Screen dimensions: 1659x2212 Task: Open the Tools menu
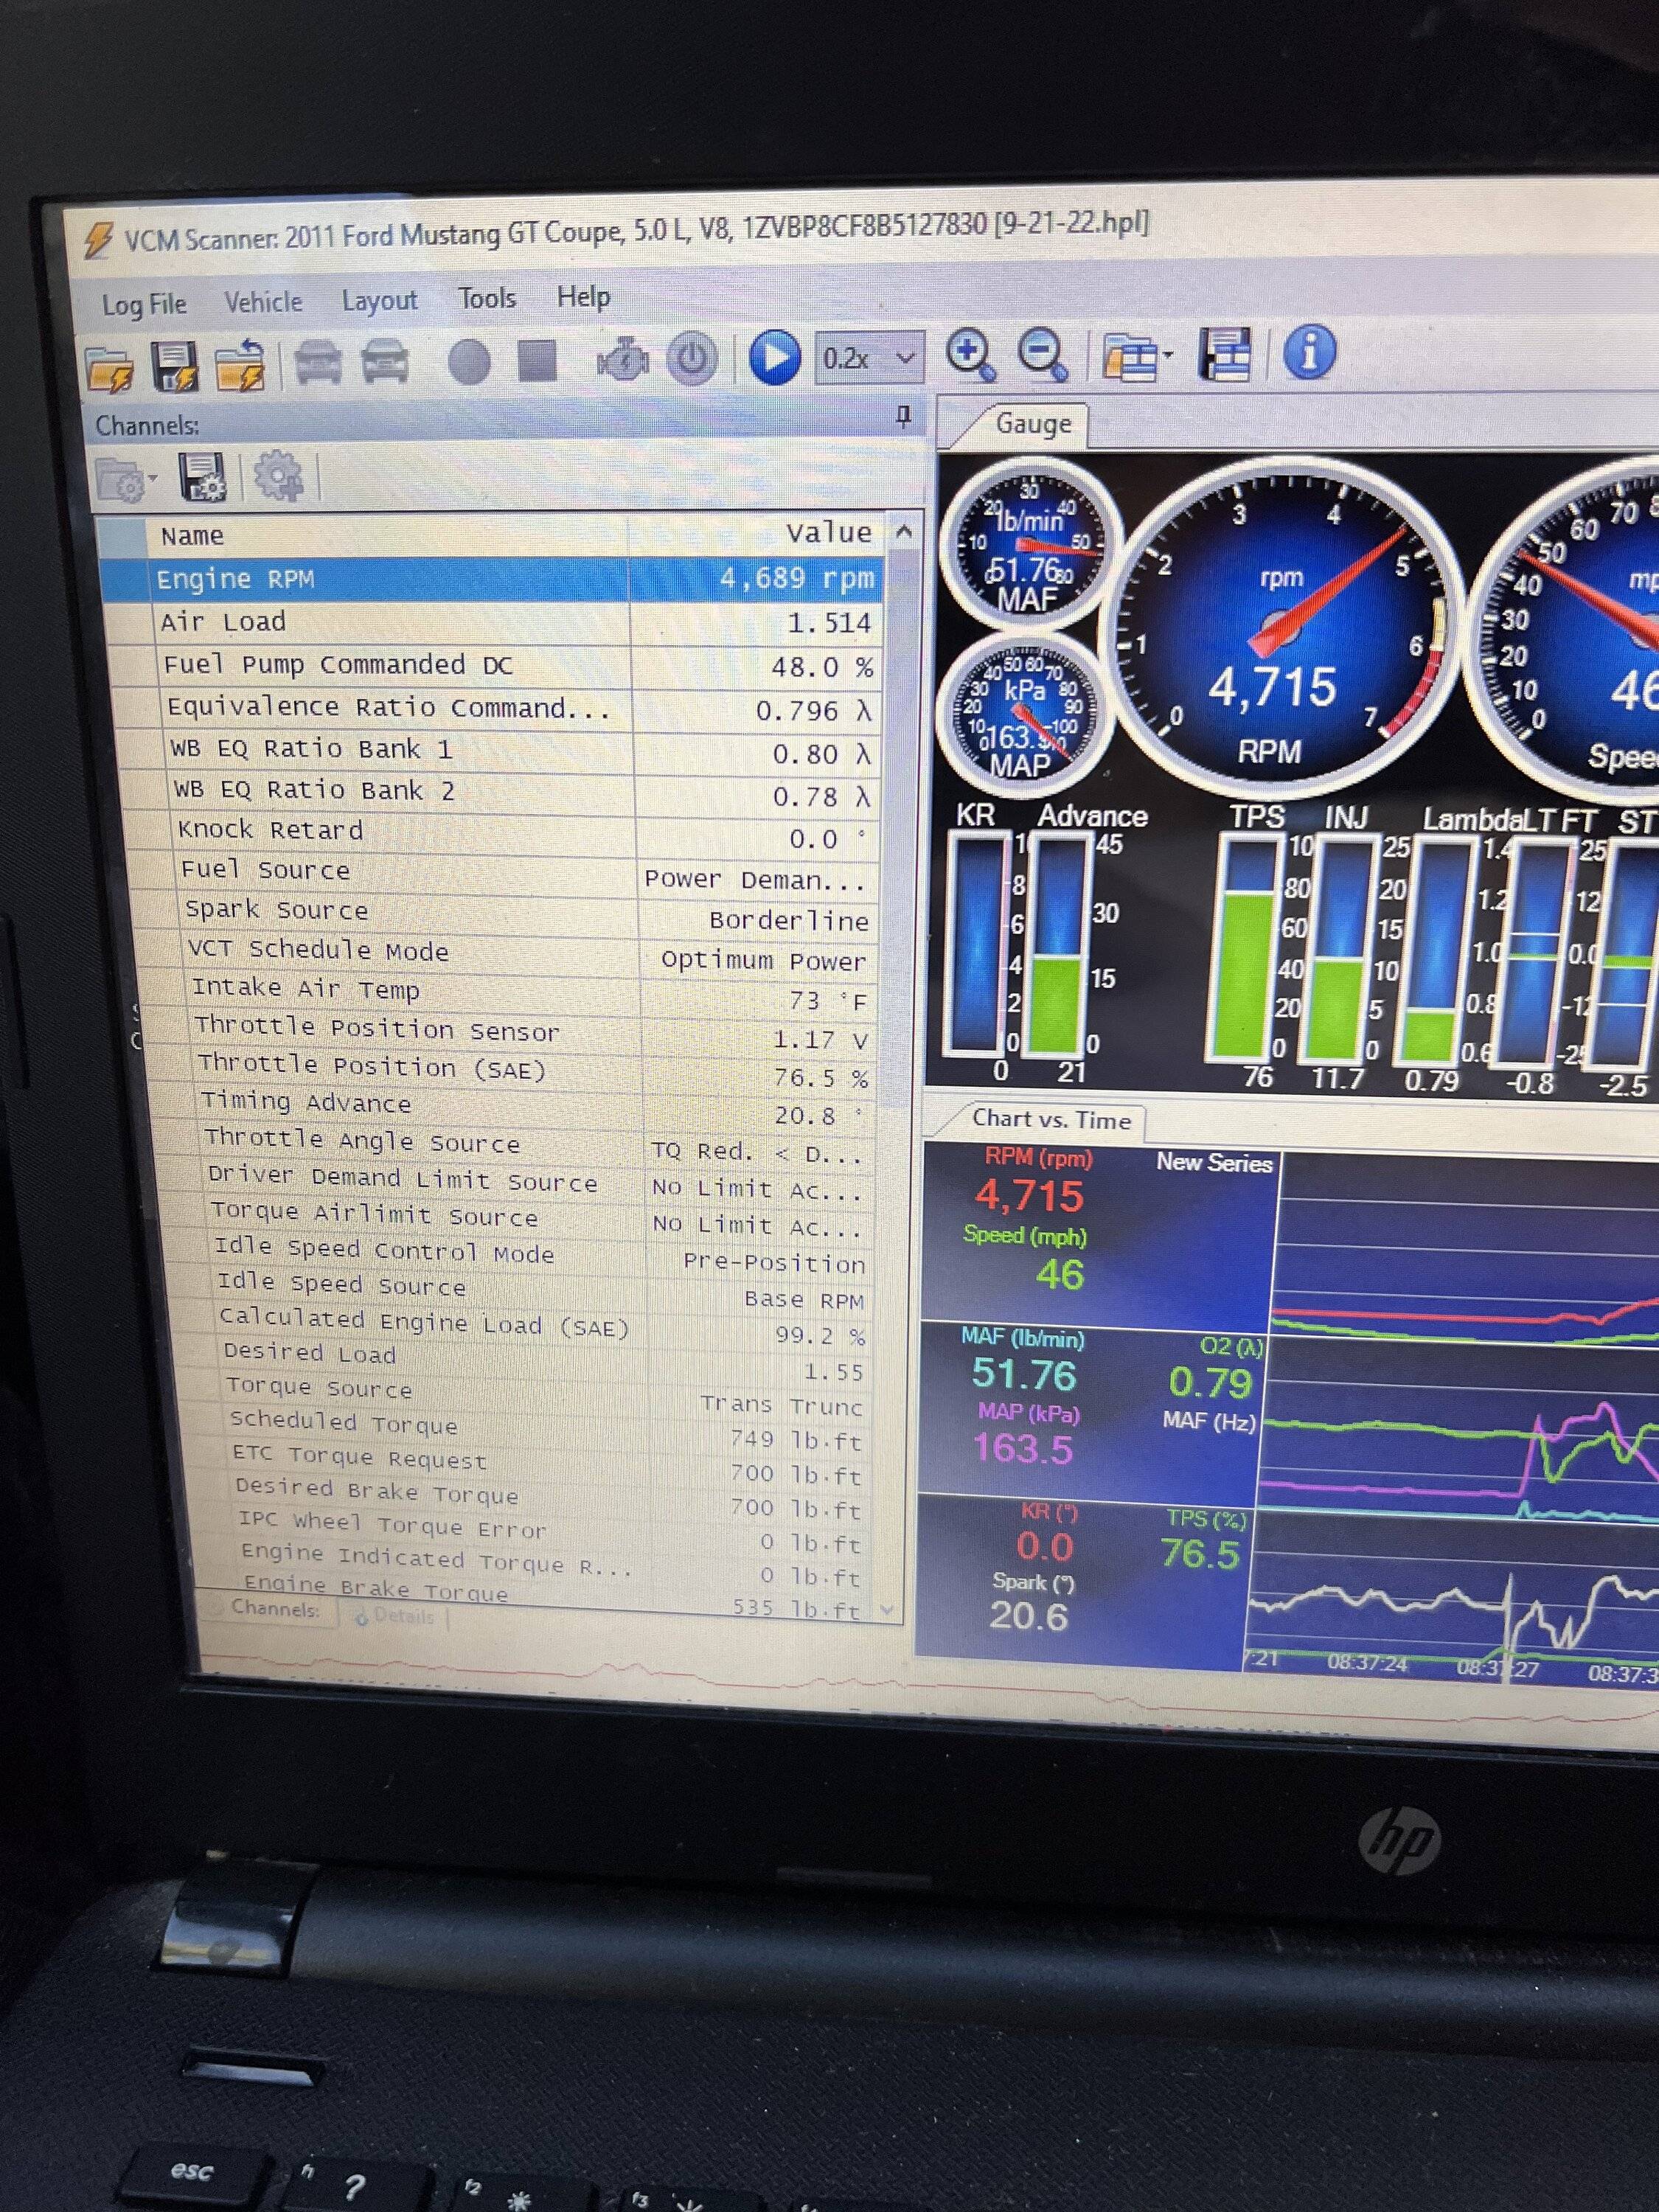coord(487,298)
